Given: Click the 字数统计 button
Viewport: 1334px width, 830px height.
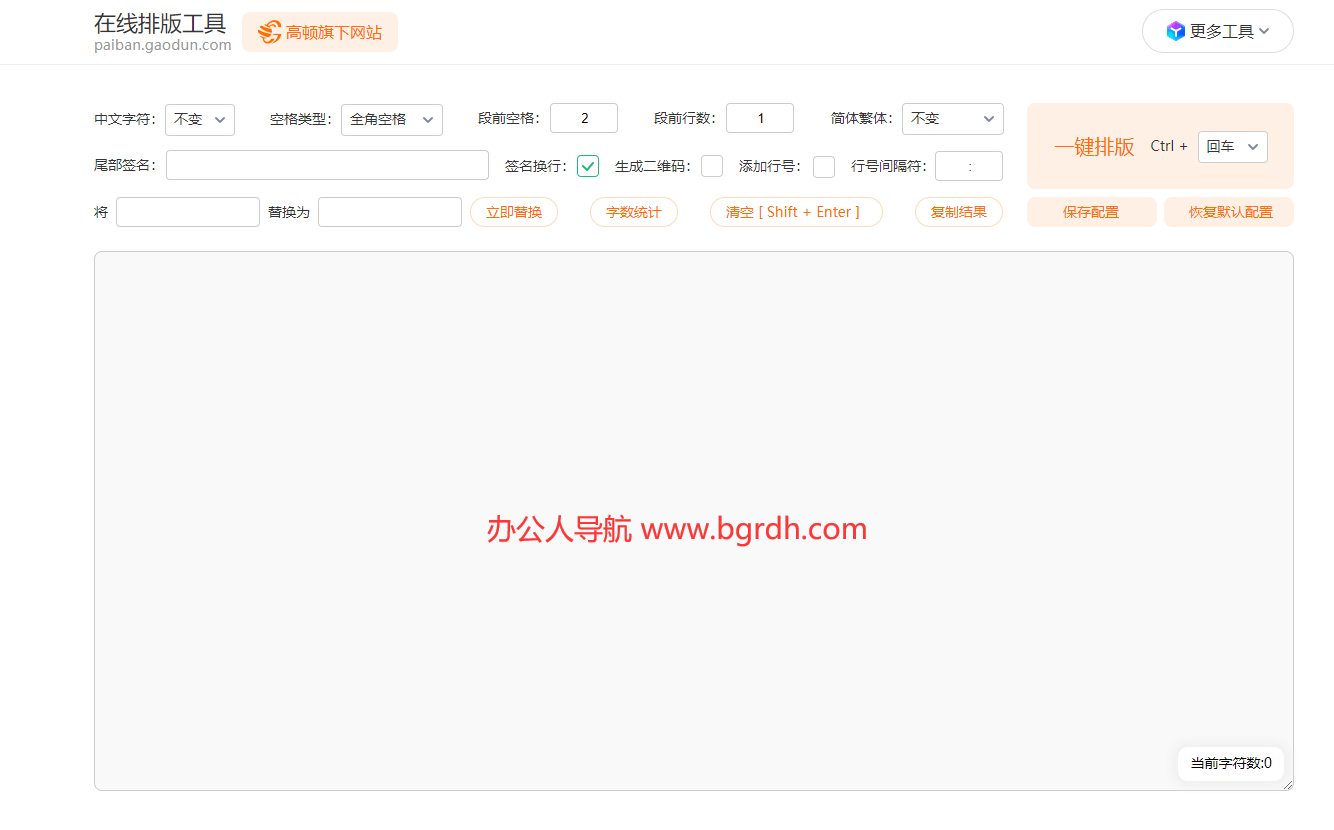Looking at the screenshot, I should [634, 212].
